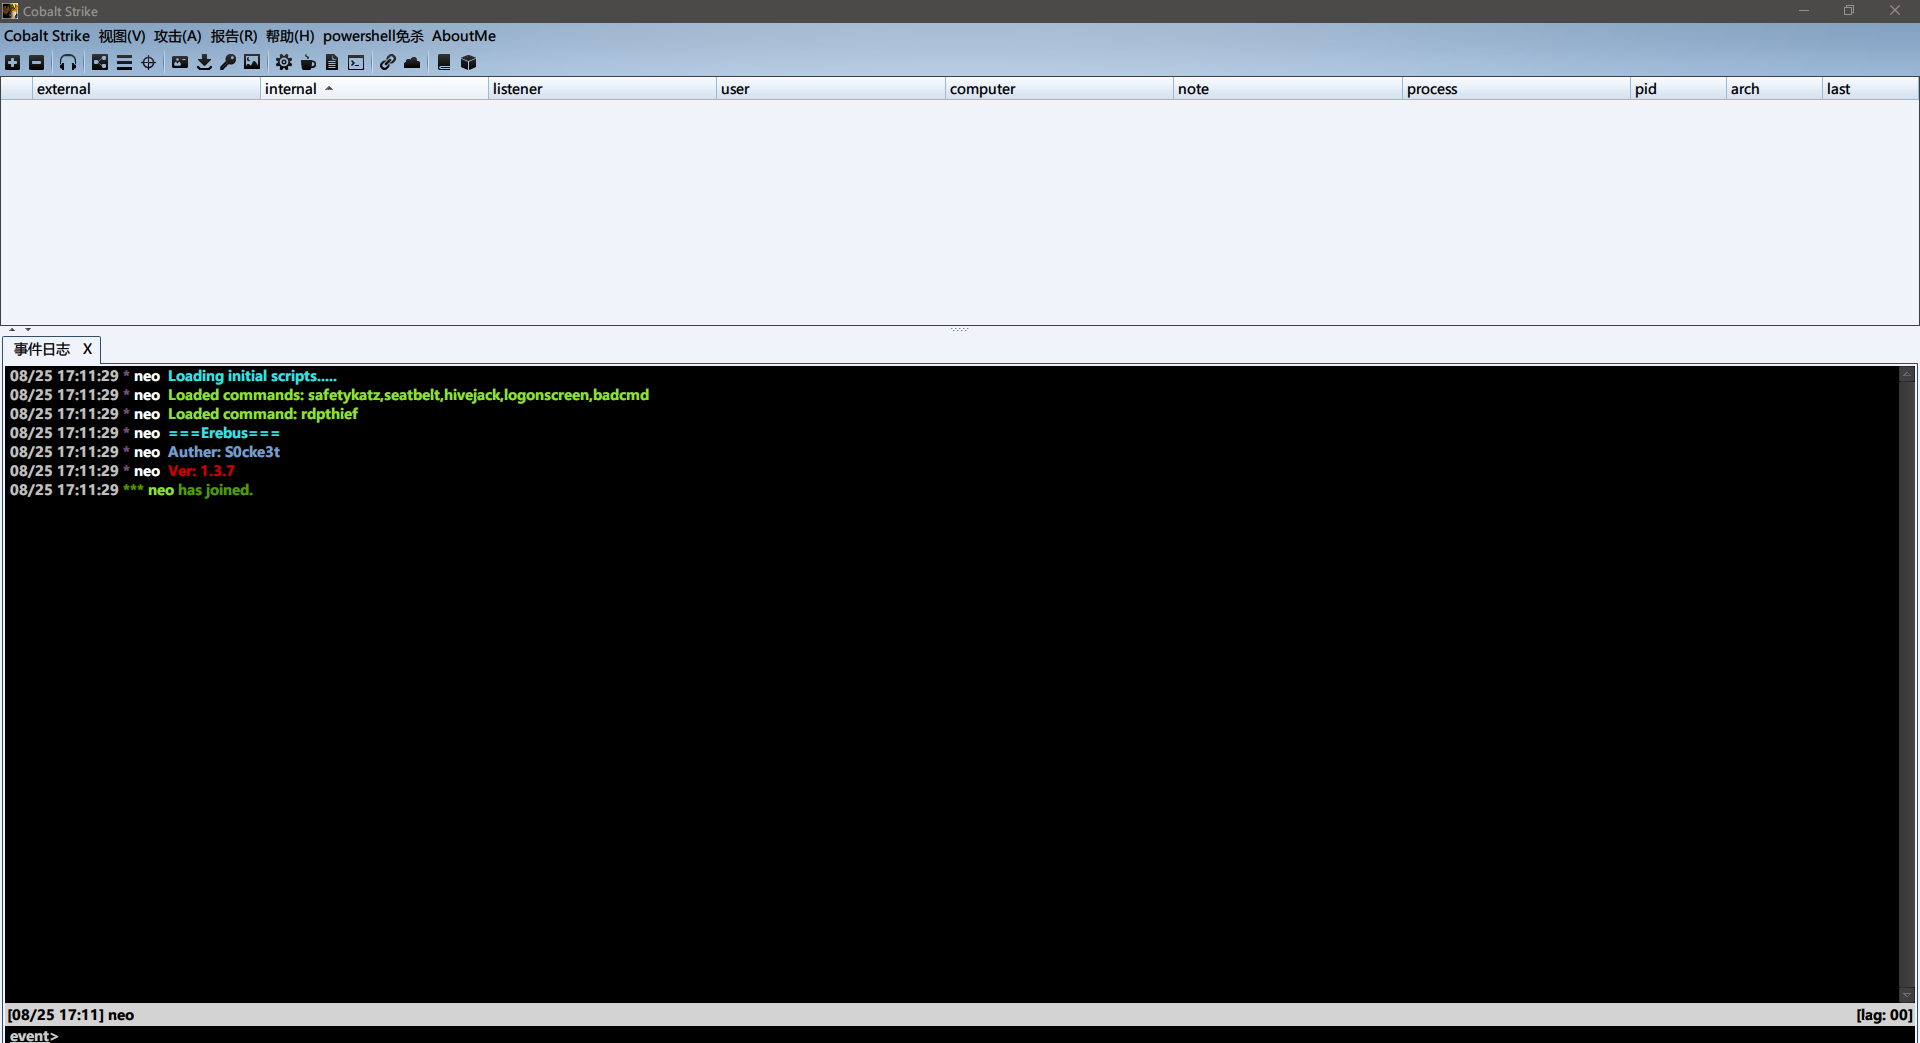Image resolution: width=1920 pixels, height=1043 pixels.
Task: Sort sessions by internal column header
Action: point(374,89)
